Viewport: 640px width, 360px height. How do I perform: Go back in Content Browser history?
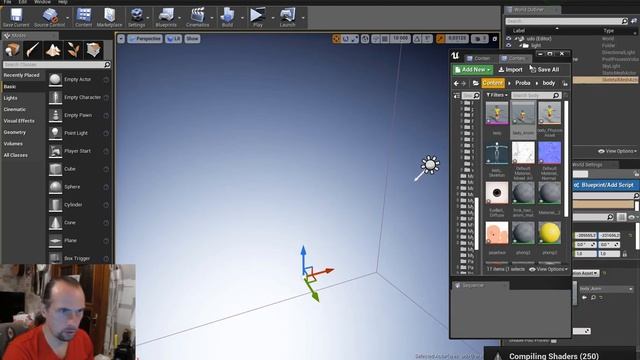(x=456, y=83)
